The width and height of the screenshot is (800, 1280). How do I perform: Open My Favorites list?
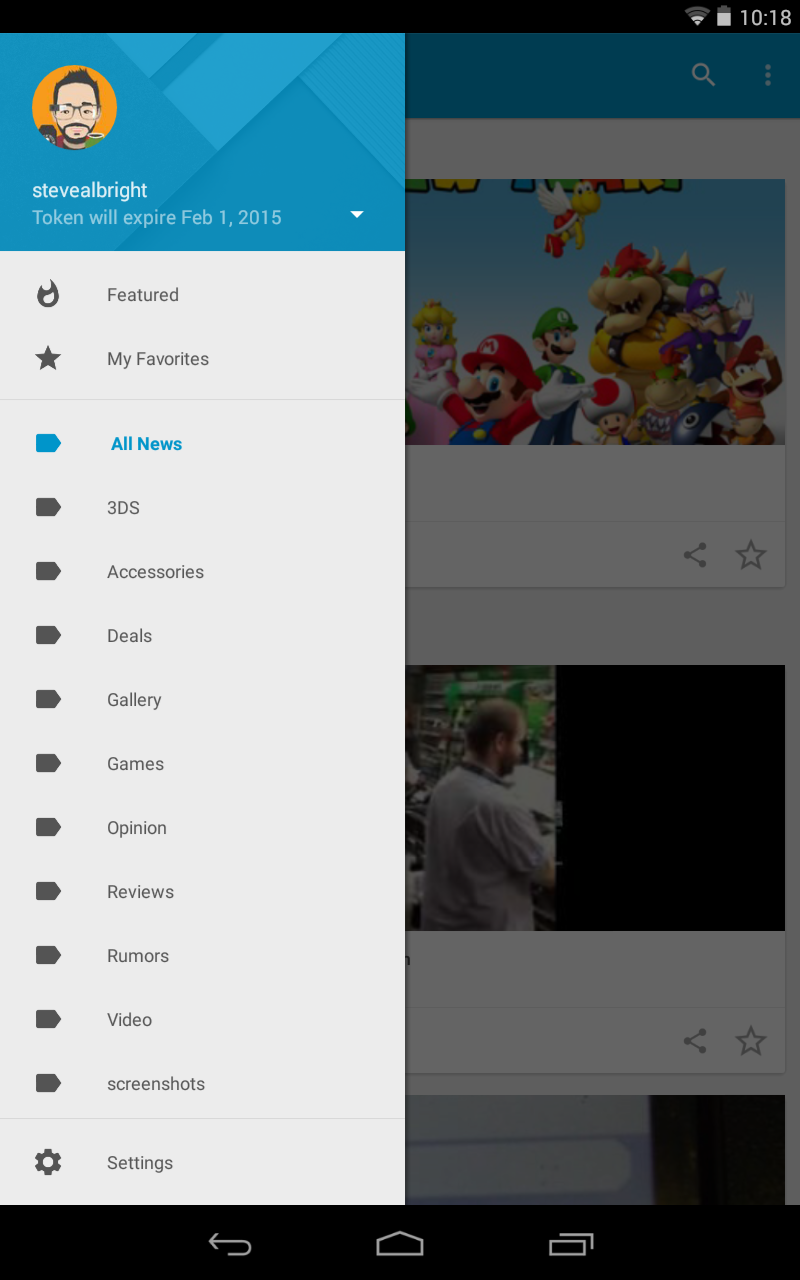tap(202, 359)
